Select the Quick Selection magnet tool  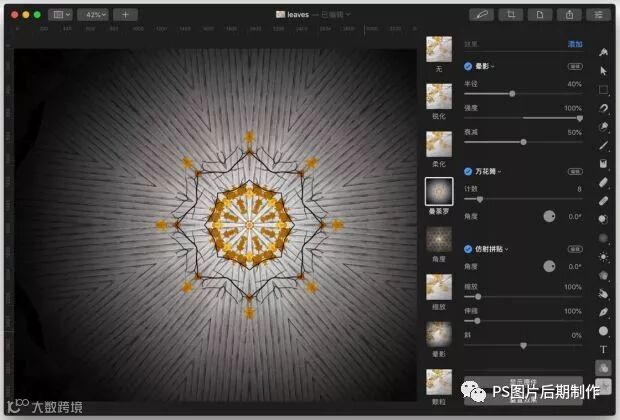click(x=603, y=108)
